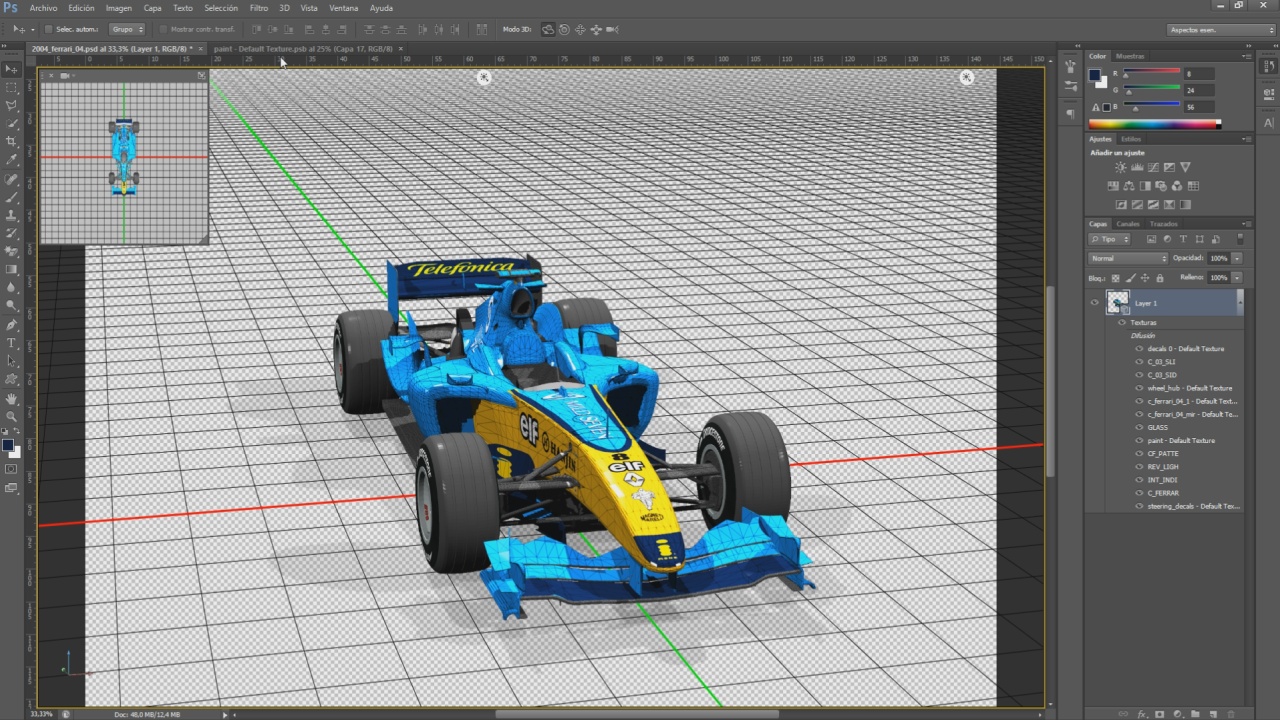The height and width of the screenshot is (720, 1280).
Task: Toggle visibility of Texturas group
Action: click(x=1122, y=323)
